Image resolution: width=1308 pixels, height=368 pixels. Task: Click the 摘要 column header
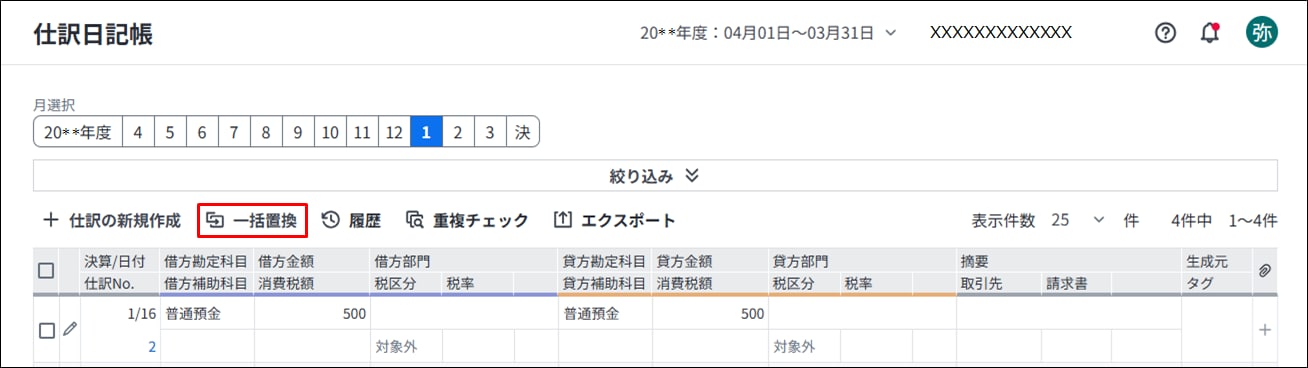[x=975, y=262]
